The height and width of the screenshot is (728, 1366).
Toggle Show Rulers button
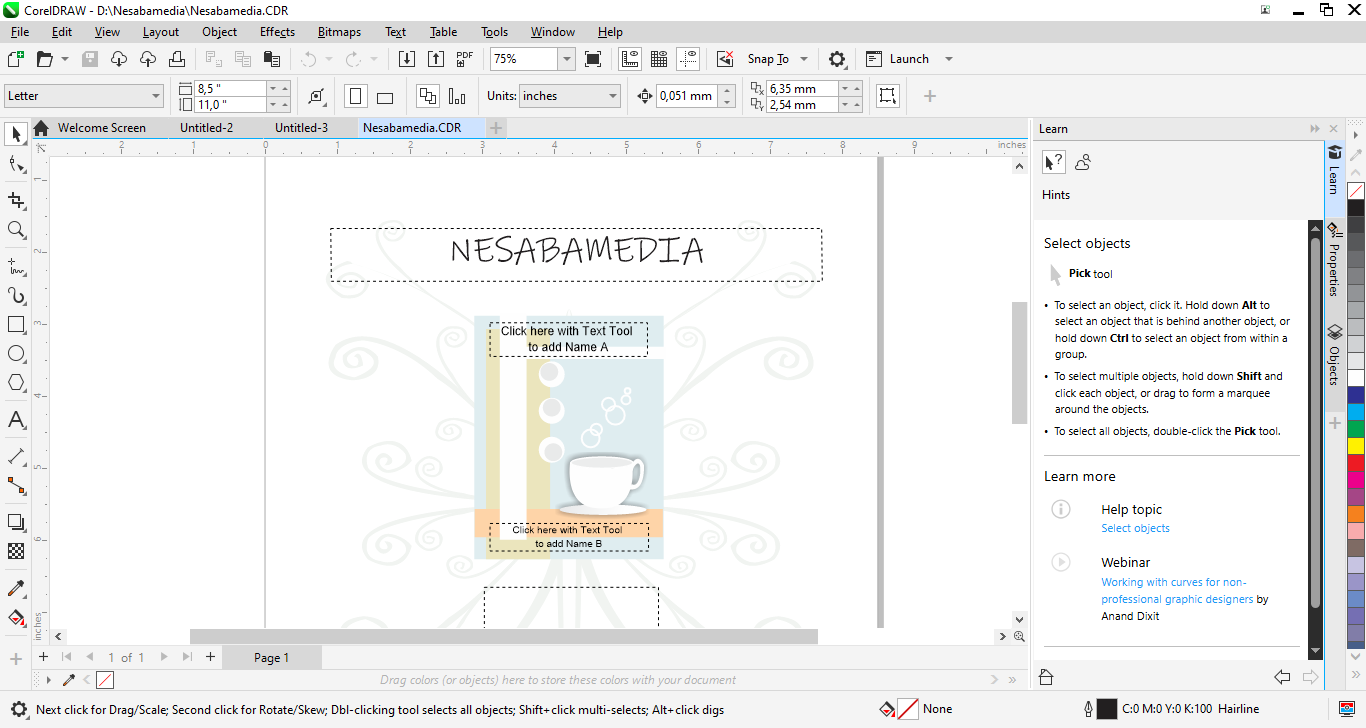[630, 59]
